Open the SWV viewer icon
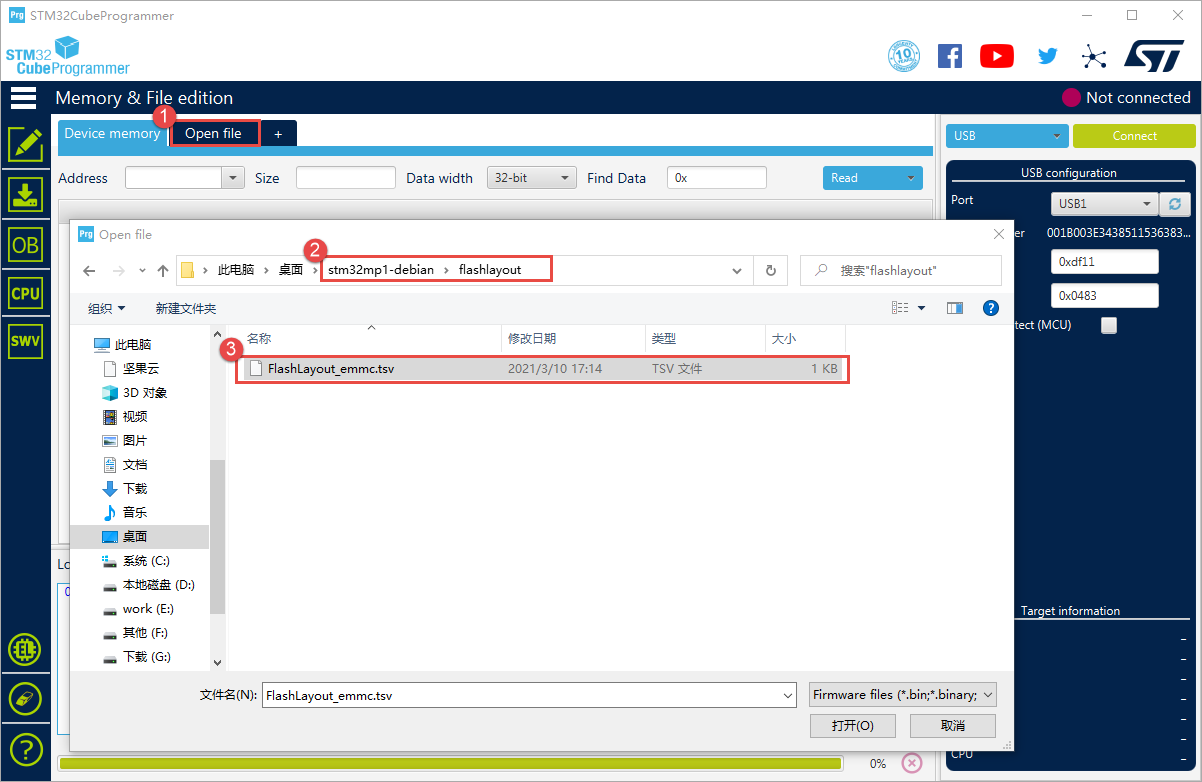The width and height of the screenshot is (1202, 782). click(x=25, y=341)
